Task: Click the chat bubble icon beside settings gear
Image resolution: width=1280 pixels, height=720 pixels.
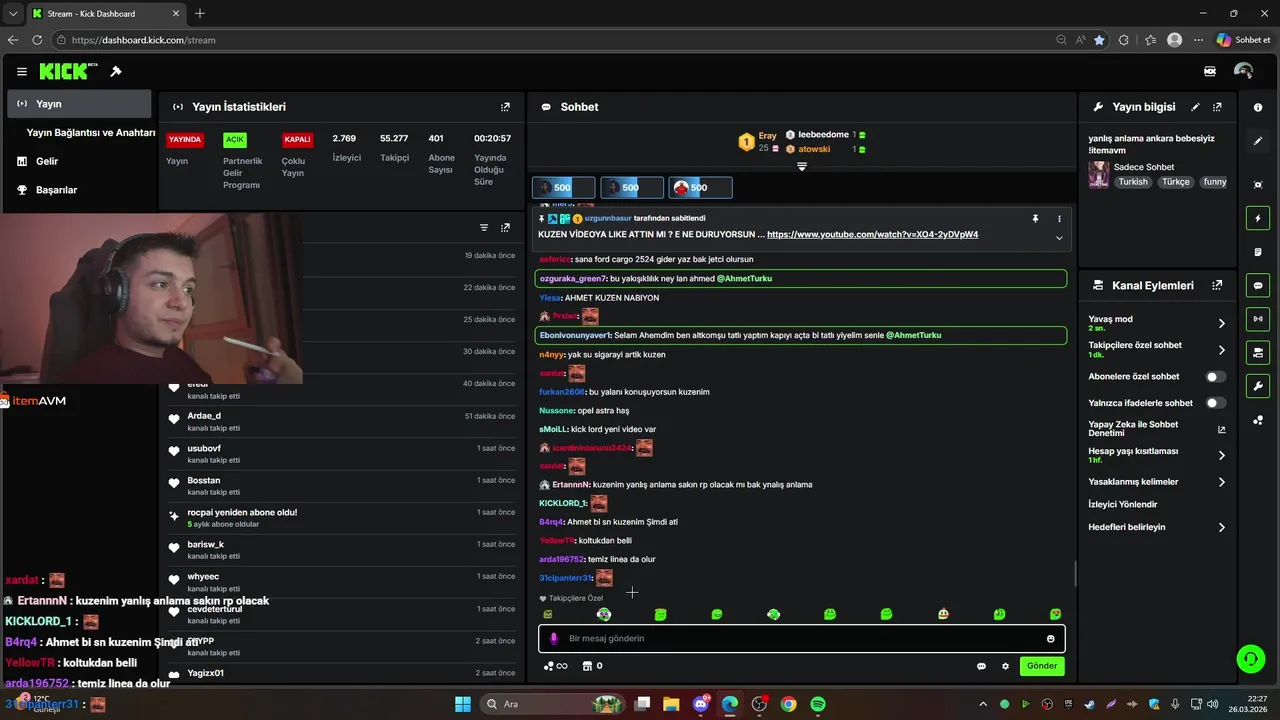Action: [x=981, y=666]
